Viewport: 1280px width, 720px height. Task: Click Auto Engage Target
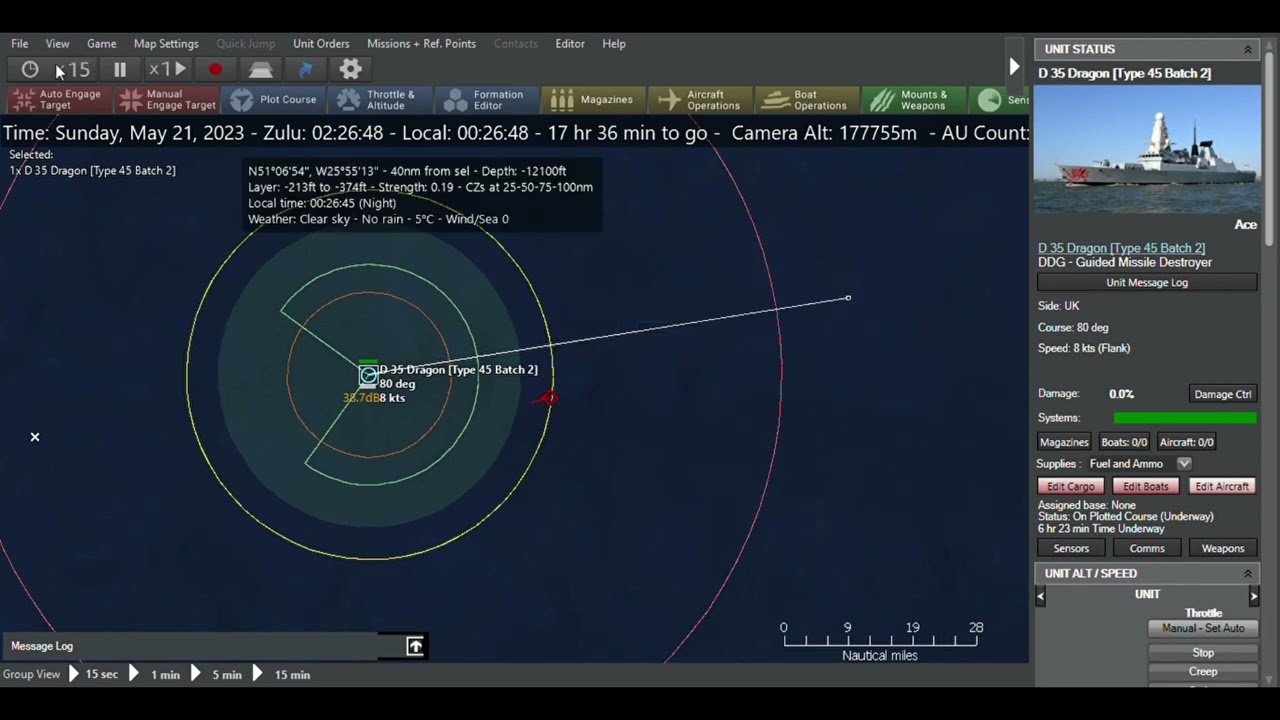coord(58,99)
